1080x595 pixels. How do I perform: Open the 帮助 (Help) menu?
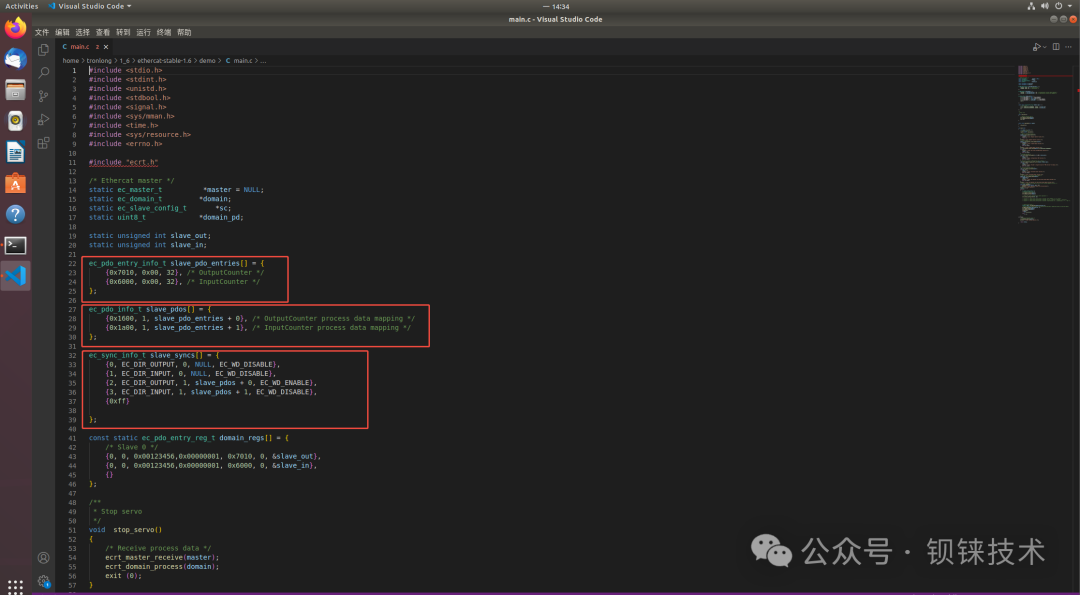184,32
